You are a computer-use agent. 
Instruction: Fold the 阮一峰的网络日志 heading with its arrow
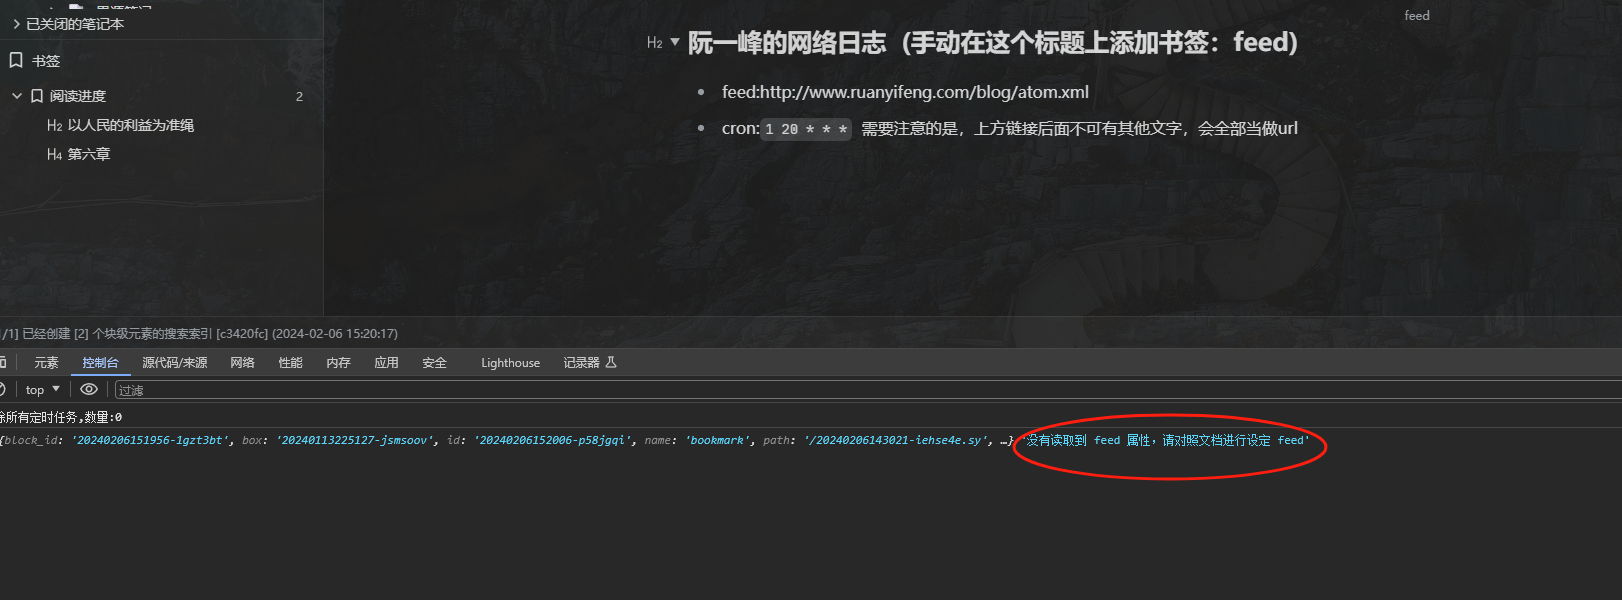675,42
